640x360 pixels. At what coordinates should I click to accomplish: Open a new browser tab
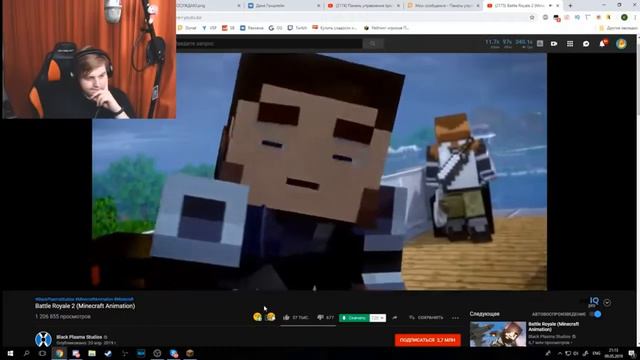point(570,6)
